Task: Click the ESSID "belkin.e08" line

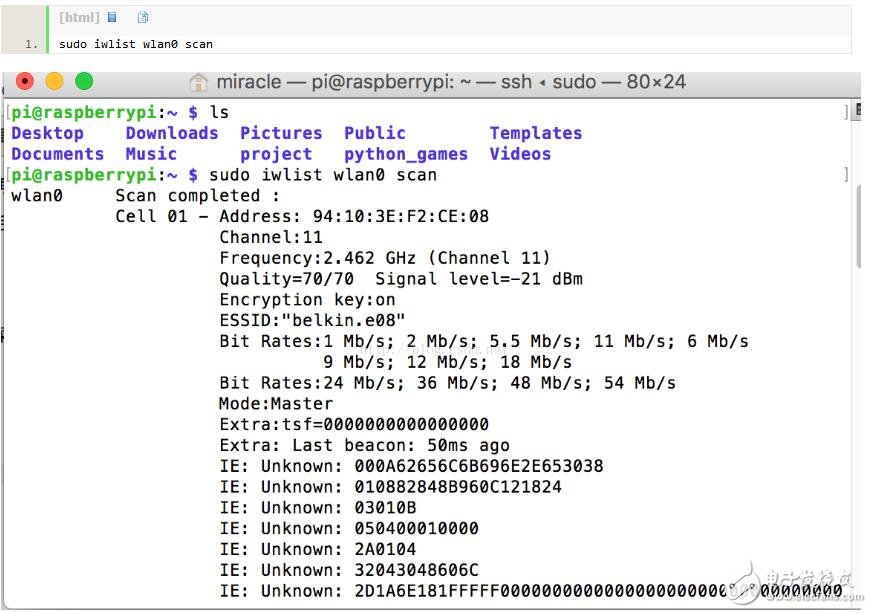Action: 312,320
